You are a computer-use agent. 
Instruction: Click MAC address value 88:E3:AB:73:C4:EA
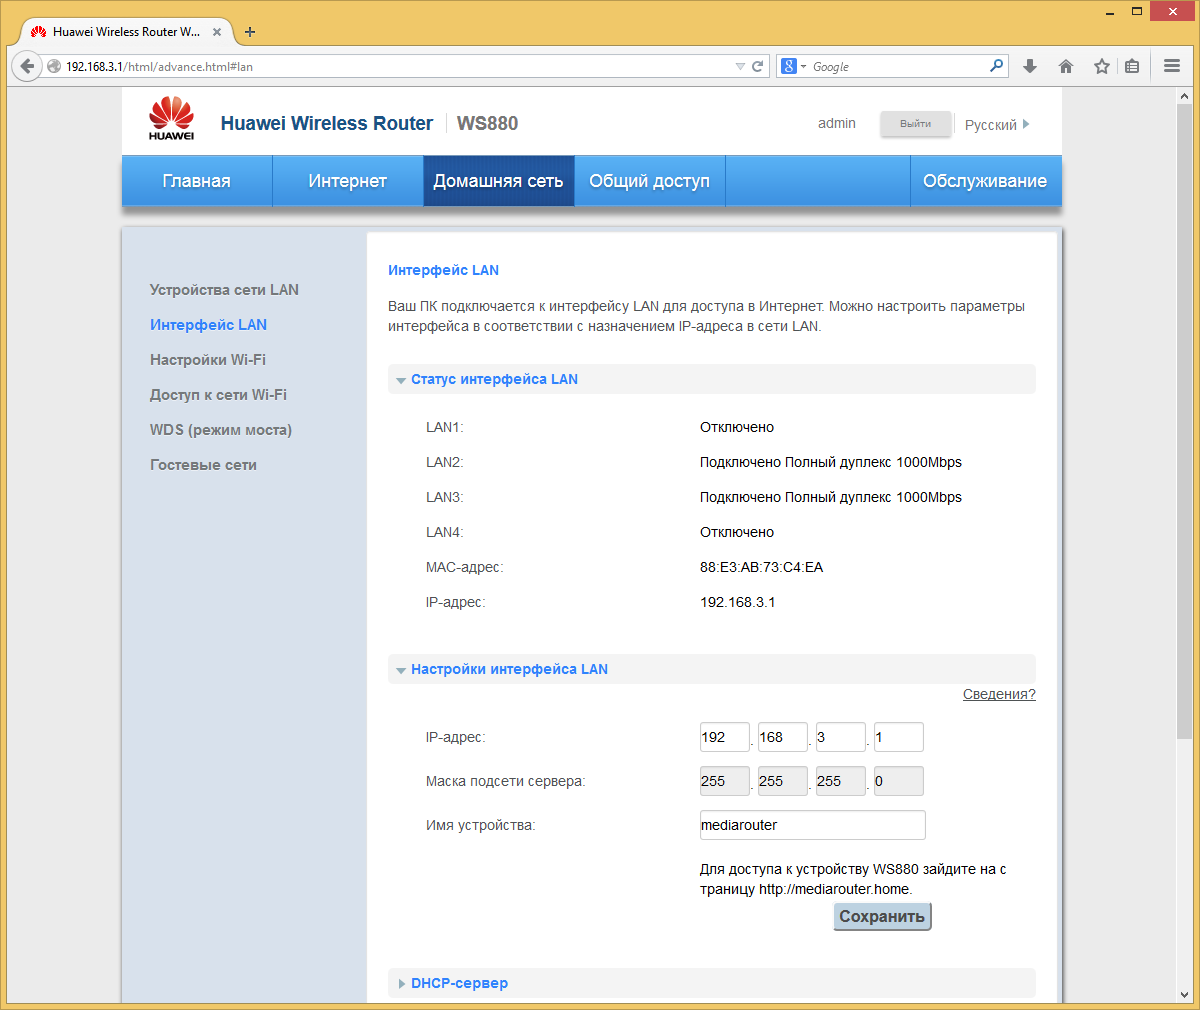[x=762, y=567]
